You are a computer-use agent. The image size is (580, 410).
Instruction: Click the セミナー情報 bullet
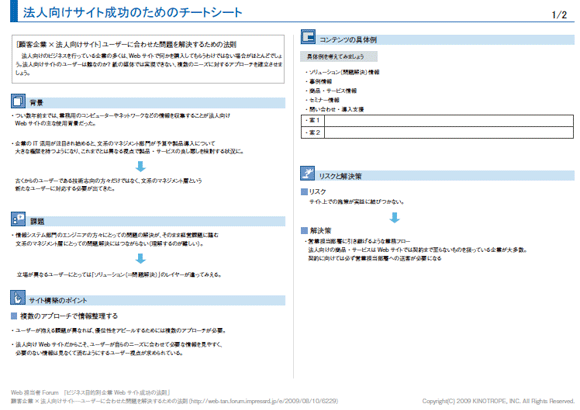pos(322,100)
